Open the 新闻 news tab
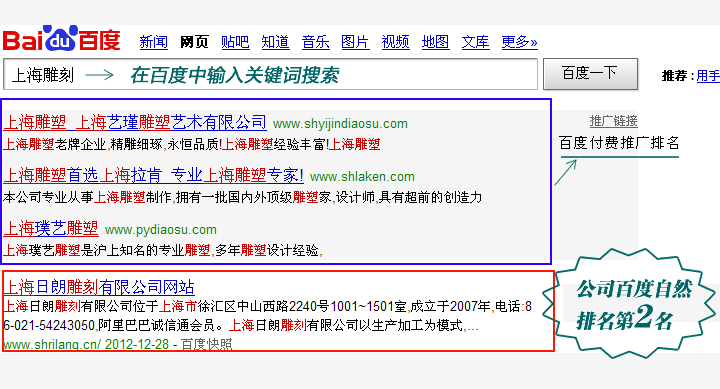Screen dimensions: 720x389 [x=154, y=42]
